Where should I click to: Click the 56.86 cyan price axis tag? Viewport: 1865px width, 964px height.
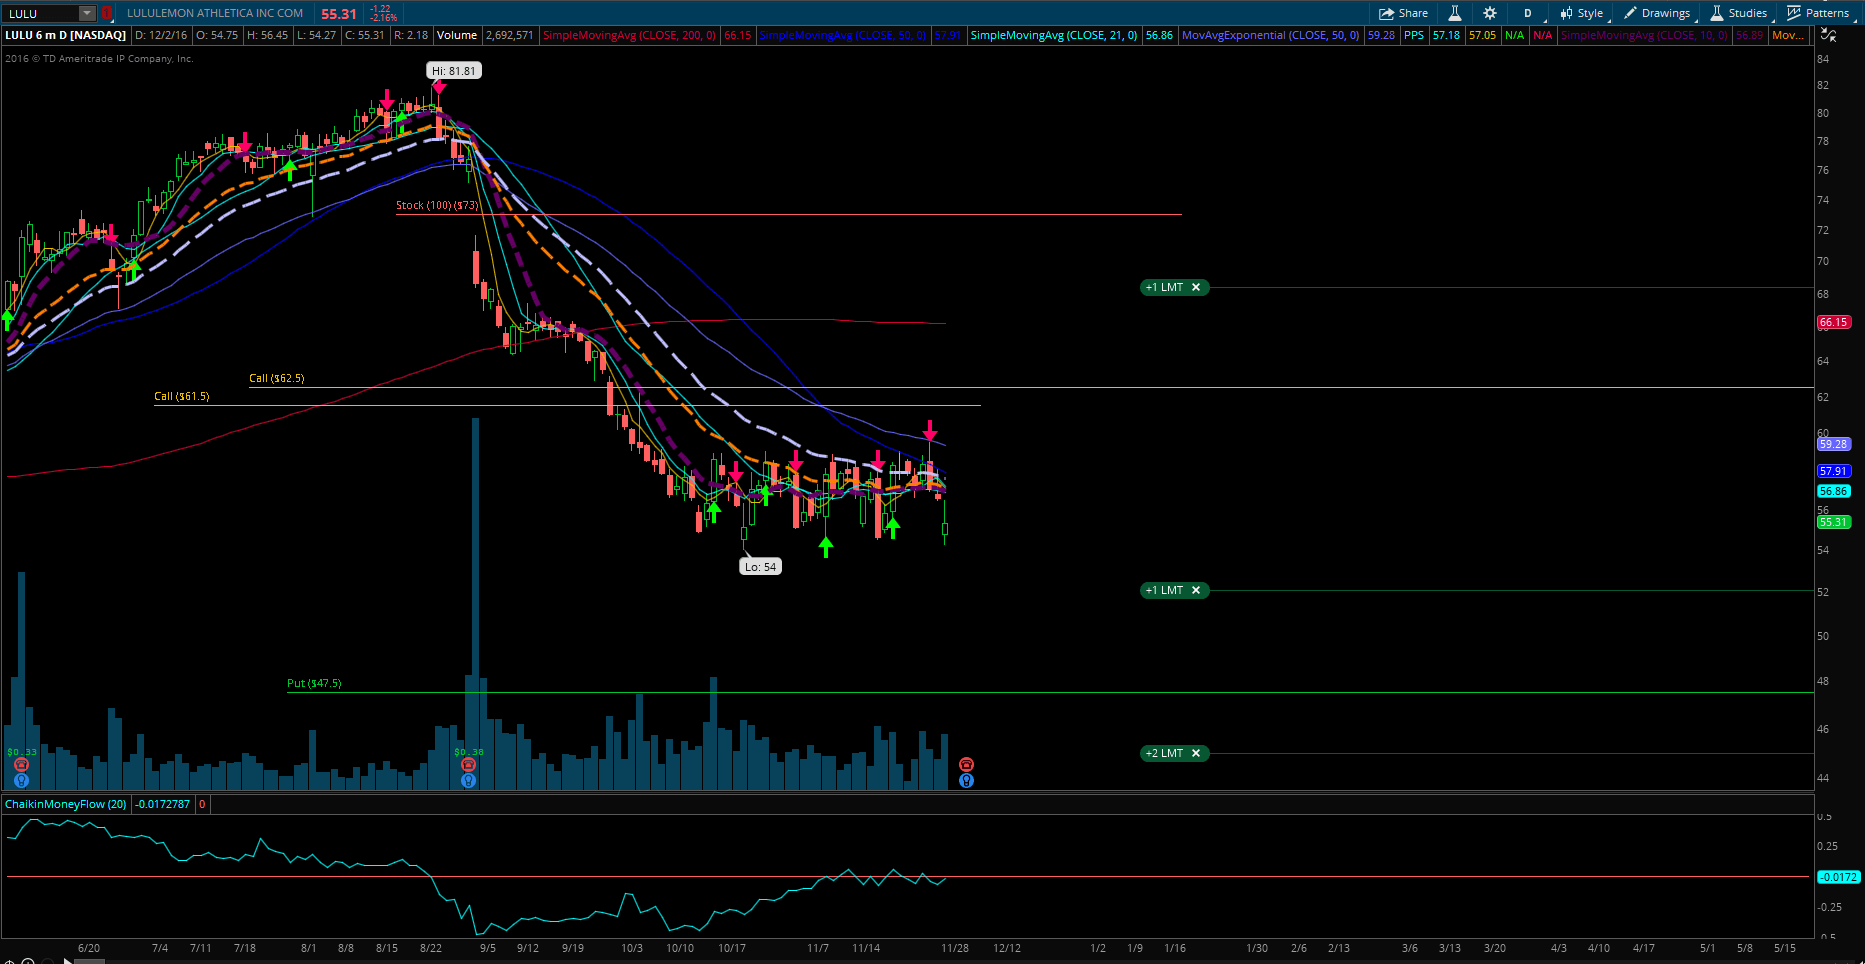tap(1834, 491)
